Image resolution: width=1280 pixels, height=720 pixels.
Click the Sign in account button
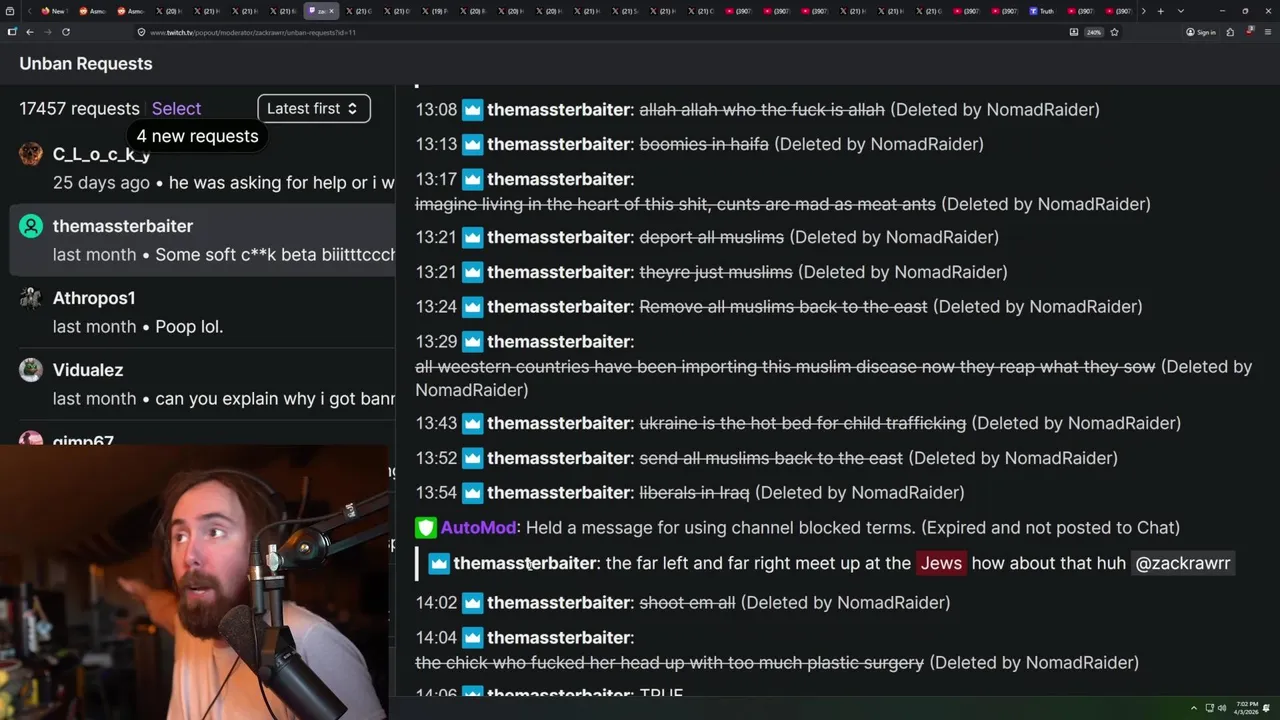pos(1201,32)
